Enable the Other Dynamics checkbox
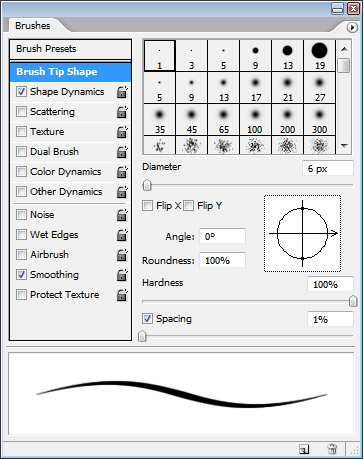364x459 pixels. coord(21,192)
